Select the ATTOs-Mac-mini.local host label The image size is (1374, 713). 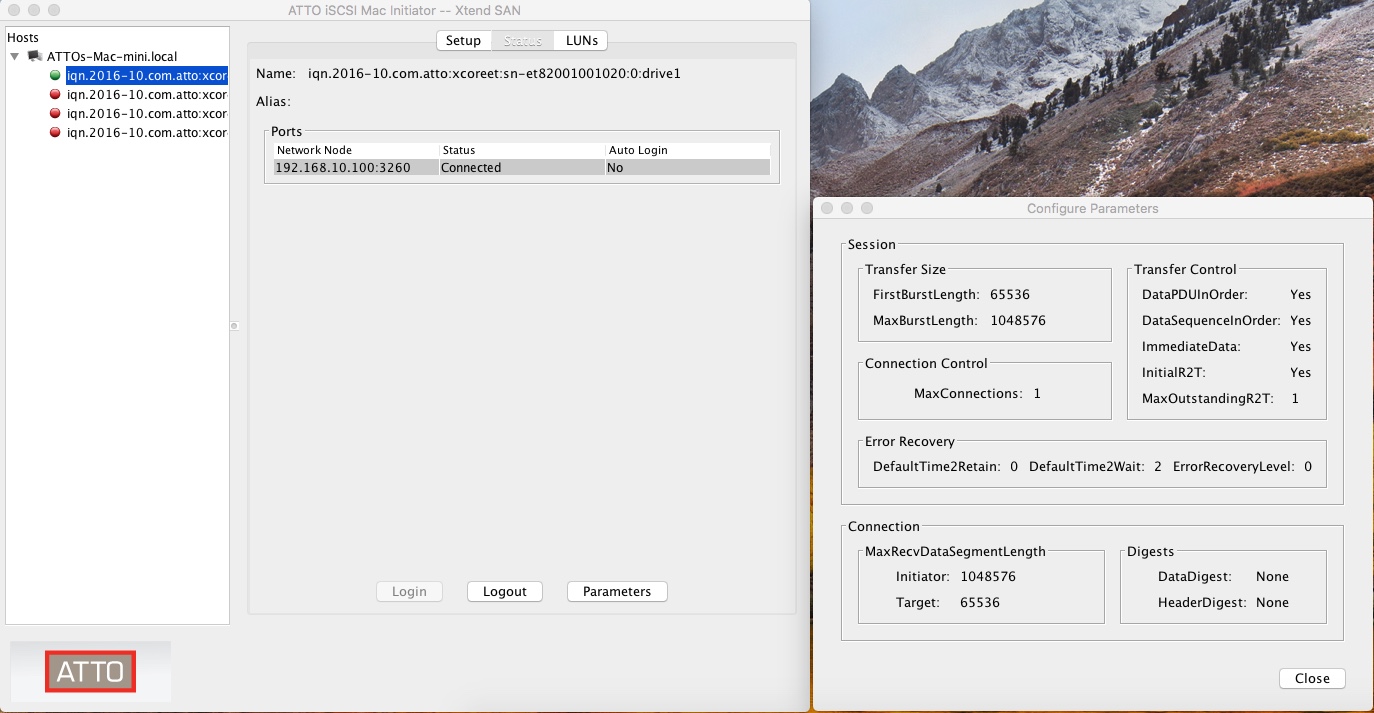click(x=112, y=57)
